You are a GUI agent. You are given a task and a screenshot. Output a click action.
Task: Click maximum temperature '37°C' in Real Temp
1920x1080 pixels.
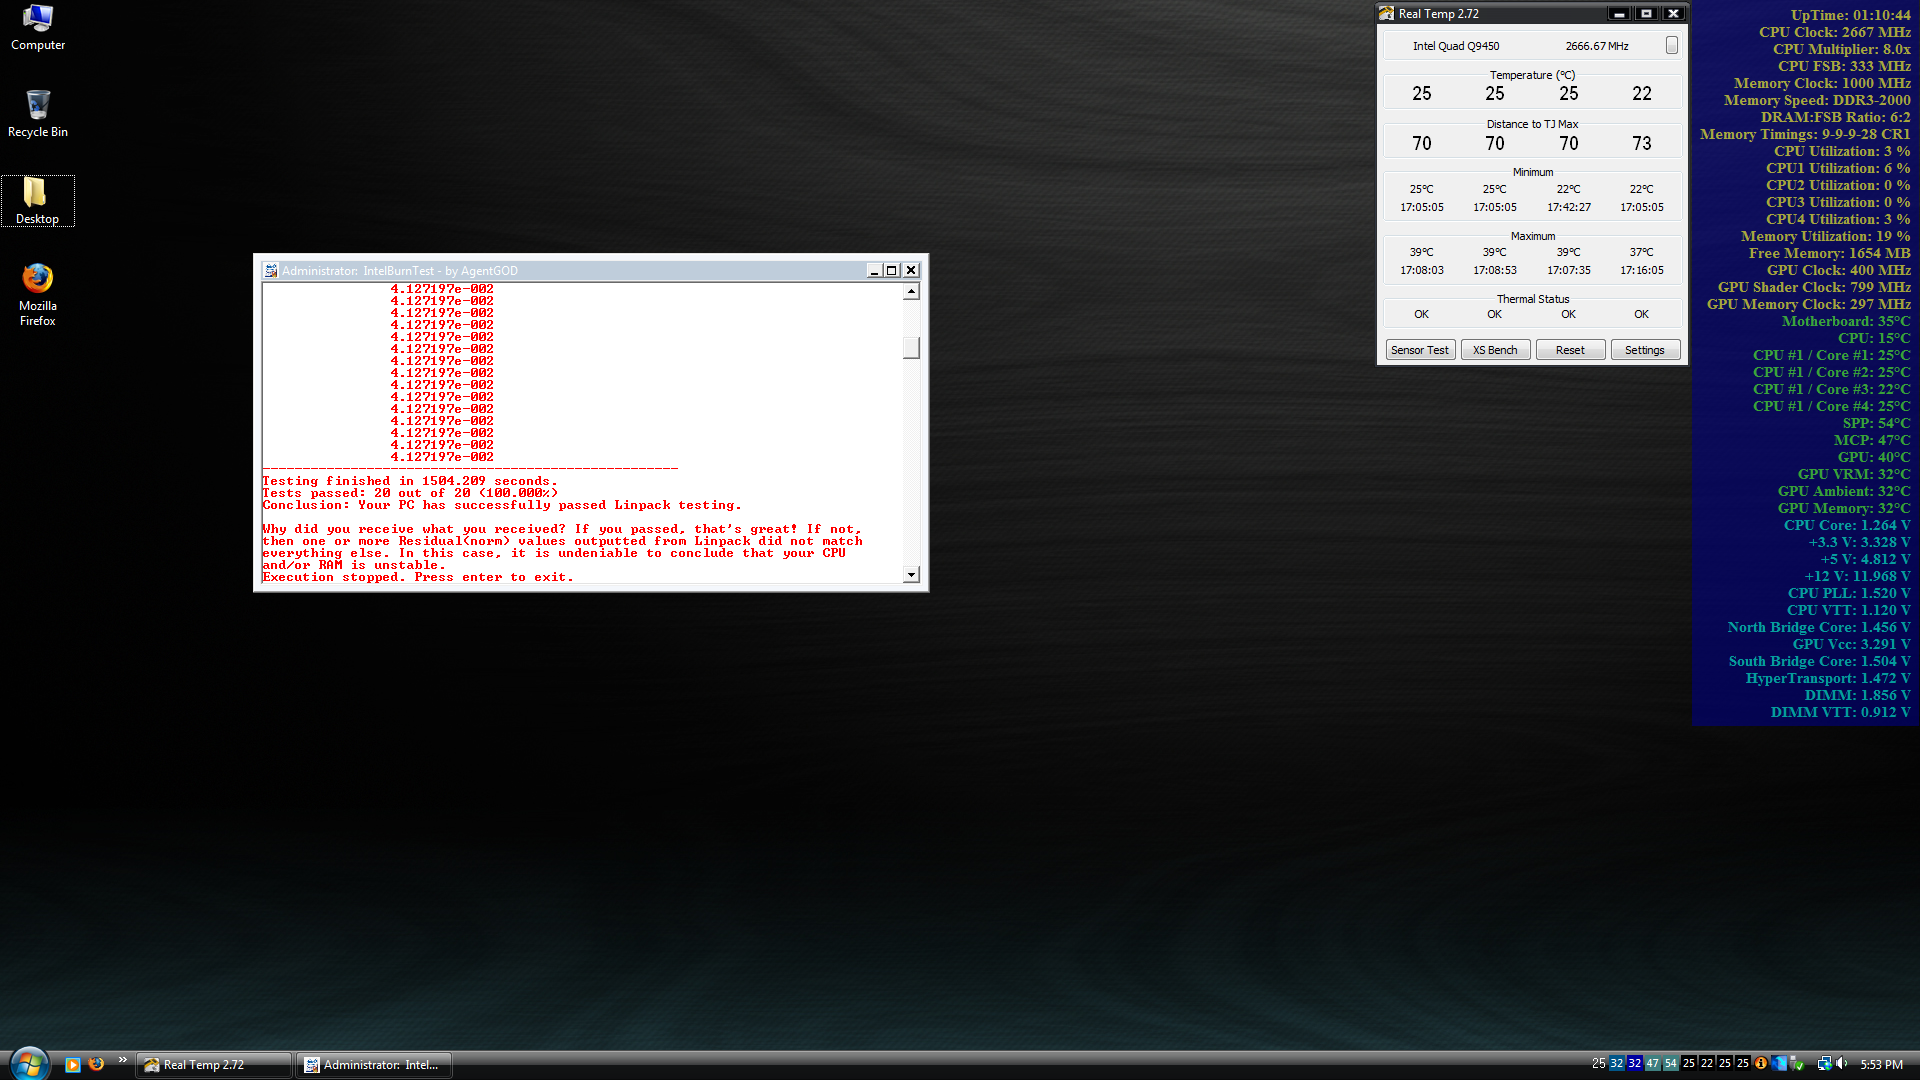[1642, 252]
